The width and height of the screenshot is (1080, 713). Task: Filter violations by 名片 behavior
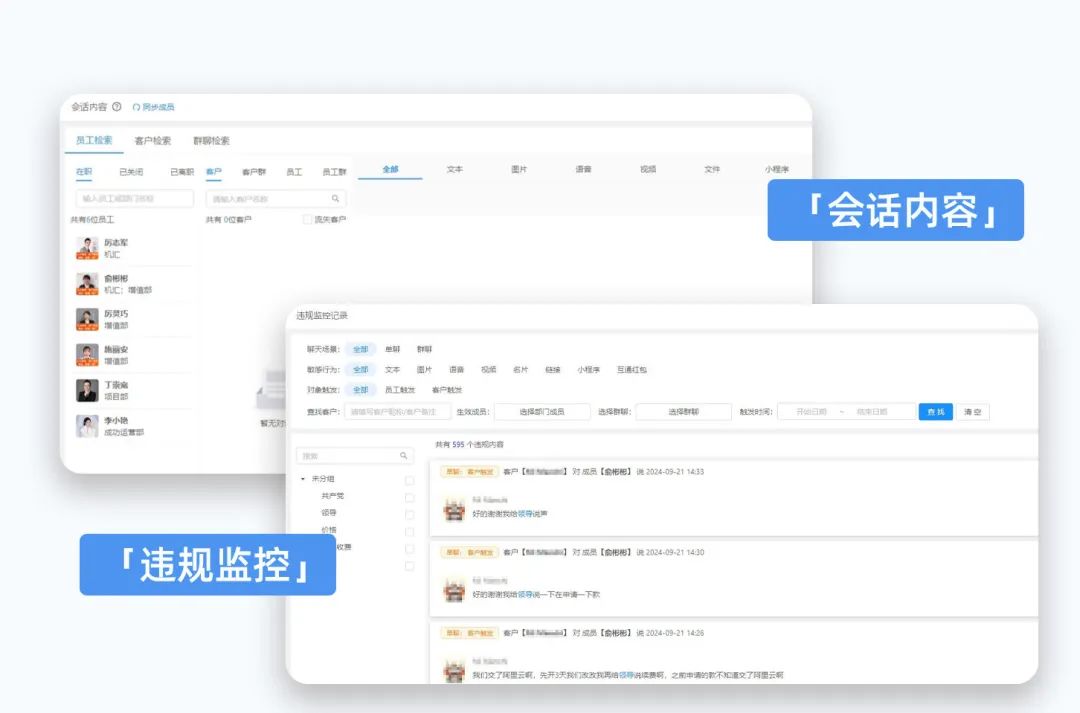click(x=520, y=370)
